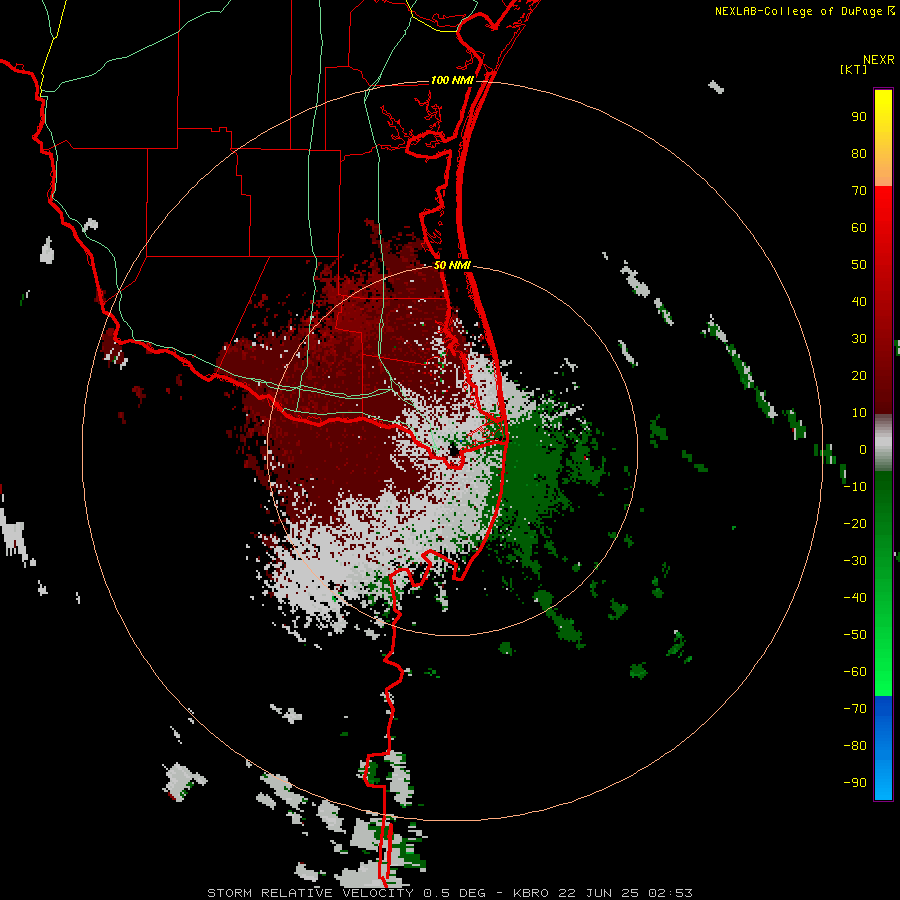900x900 pixels.
Task: Click the -60 value on the velocity scale
Action: pos(855,672)
